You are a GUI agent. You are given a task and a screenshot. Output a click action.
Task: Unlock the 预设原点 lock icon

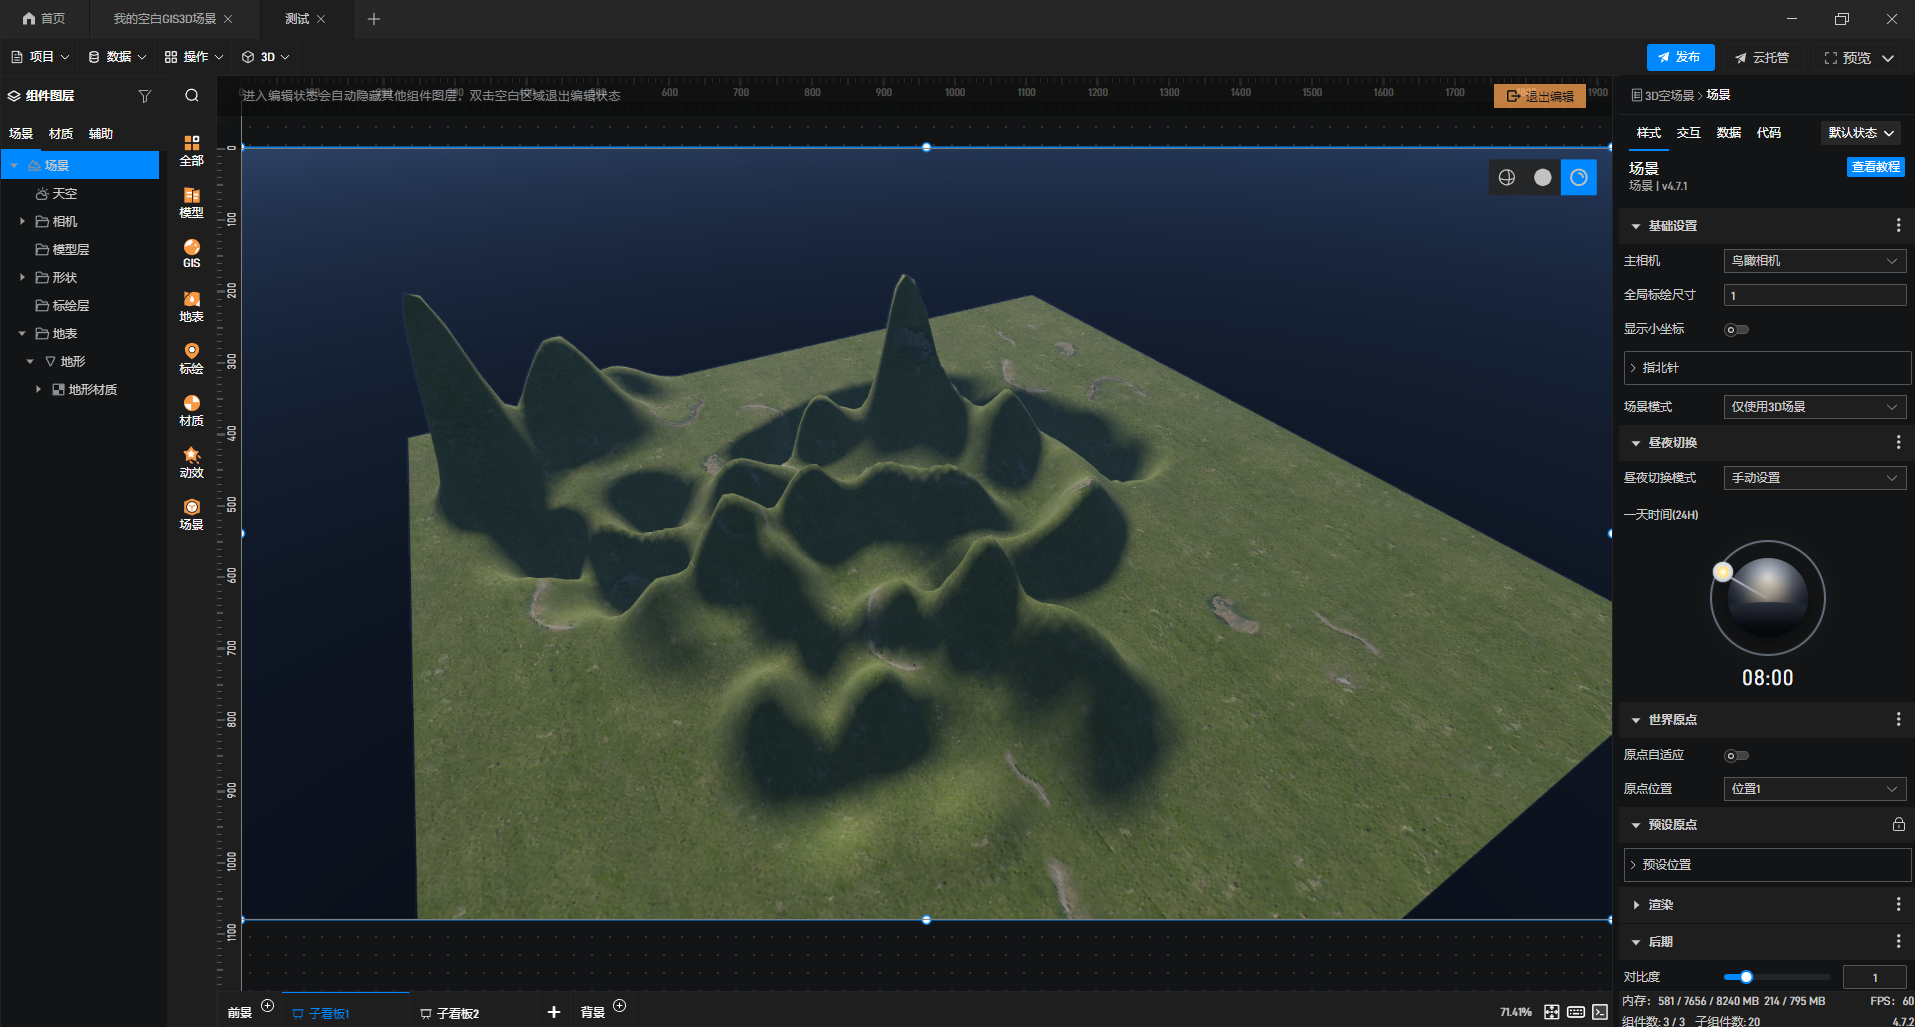(1898, 825)
